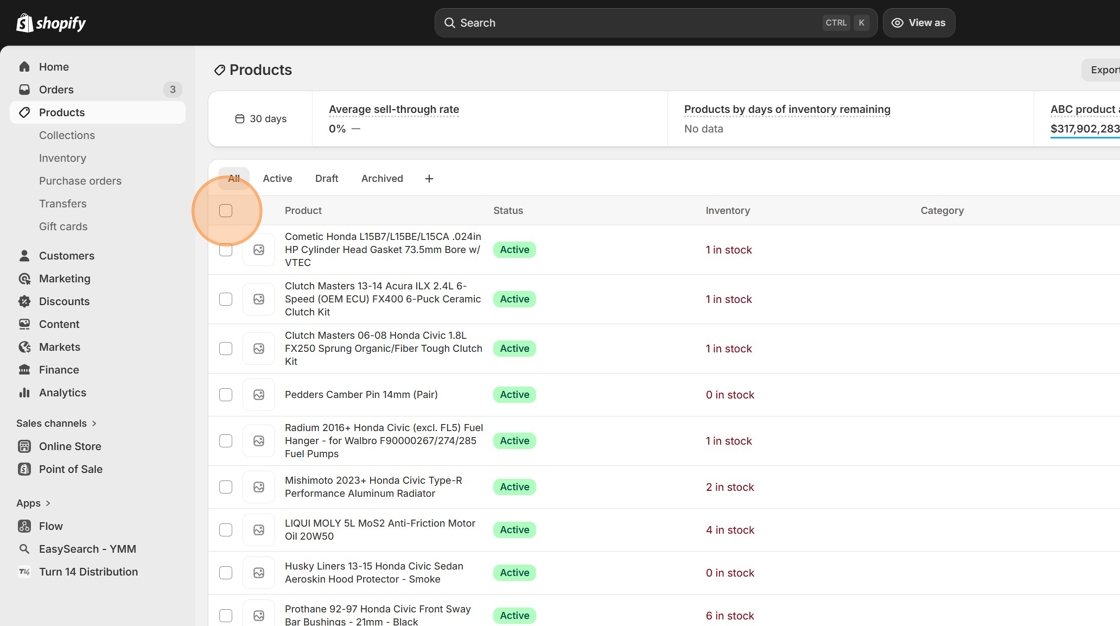Viewport: 1120px width, 626px height.
Task: Click the Status column header
Action: click(508, 211)
